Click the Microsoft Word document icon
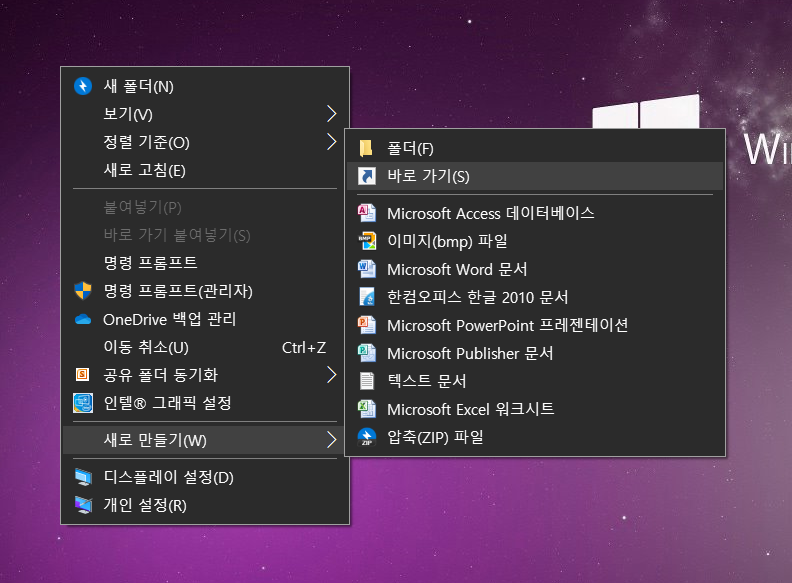The image size is (792, 583). [367, 269]
